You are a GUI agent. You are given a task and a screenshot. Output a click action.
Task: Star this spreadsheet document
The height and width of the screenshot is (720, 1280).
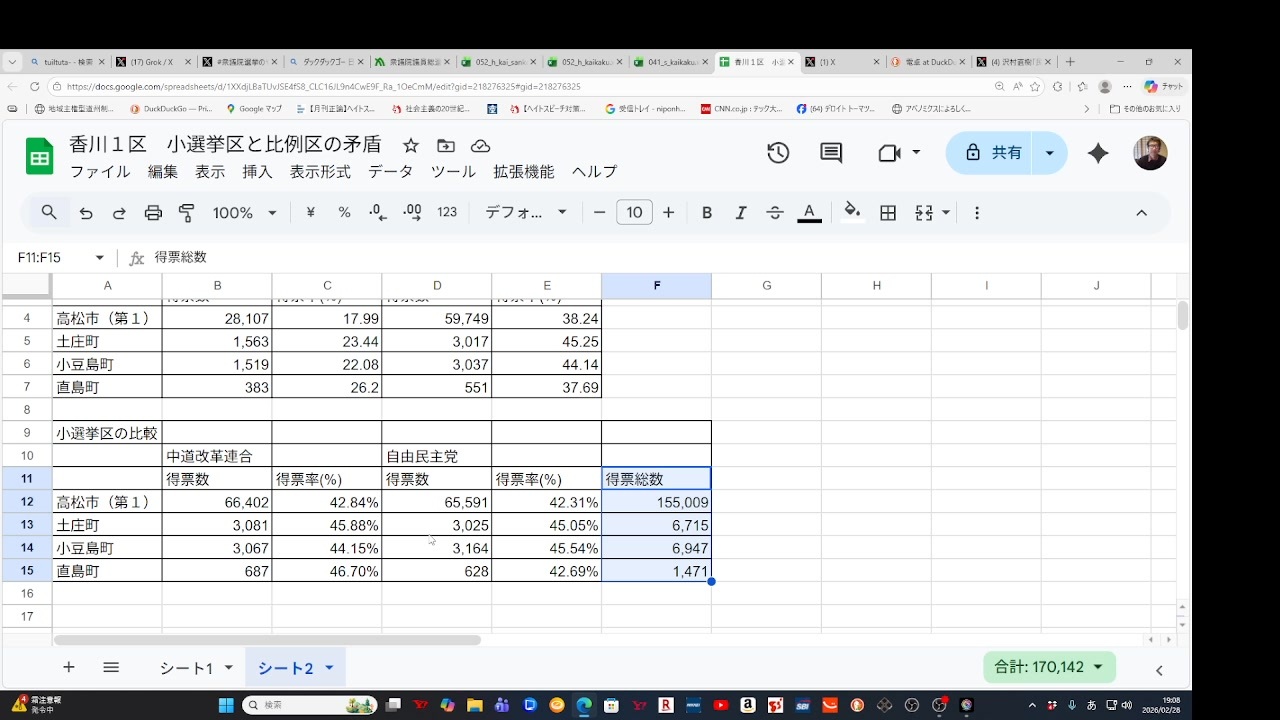tap(411, 145)
